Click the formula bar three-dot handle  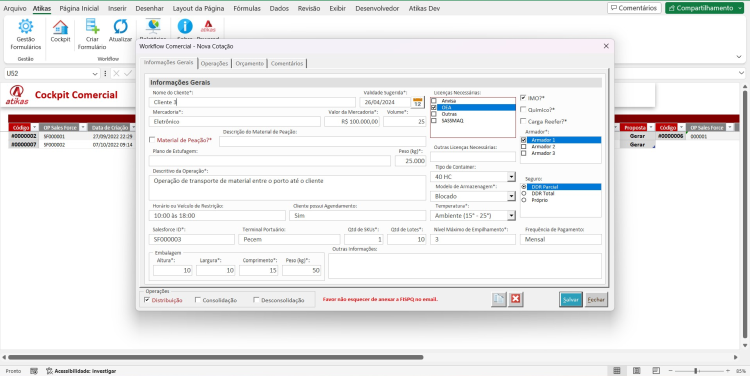[x=106, y=74]
